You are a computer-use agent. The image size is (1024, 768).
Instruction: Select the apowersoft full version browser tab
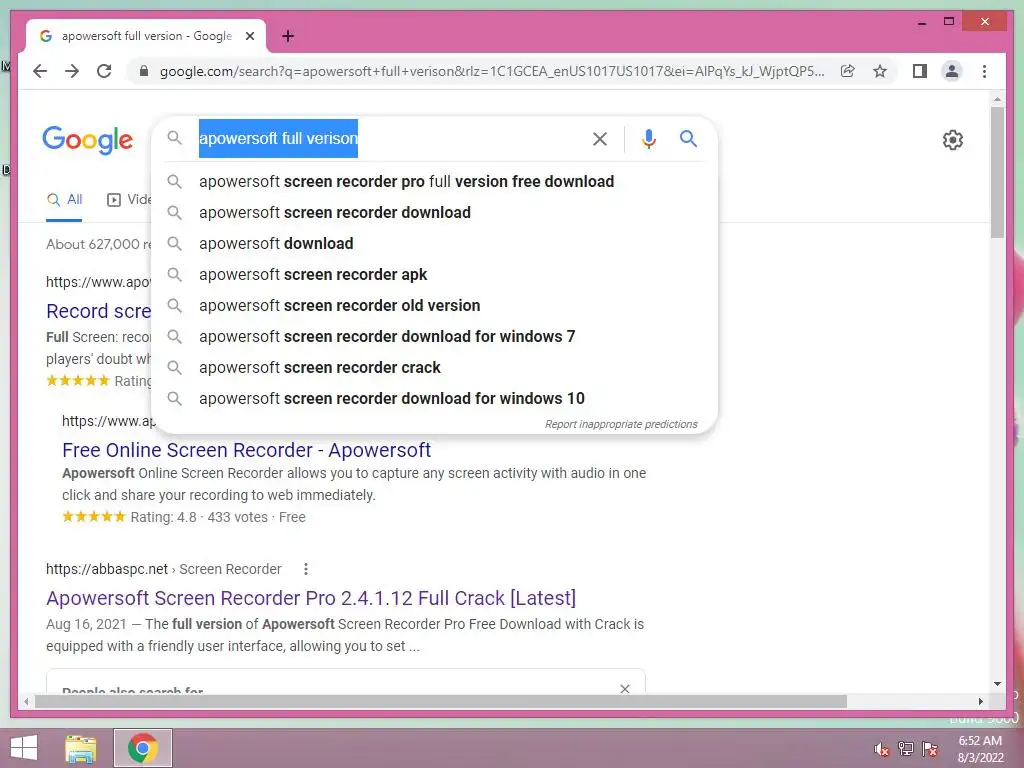click(146, 36)
